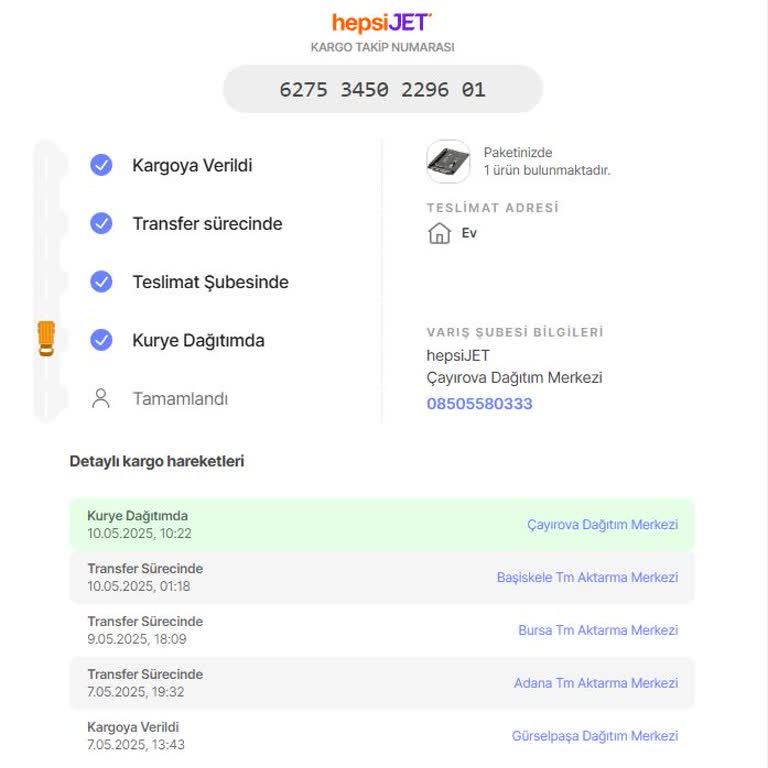Viewport: 768px width, 768px height.
Task: Open Adana Tm Aktarma Merkezi link
Action: tap(596, 683)
